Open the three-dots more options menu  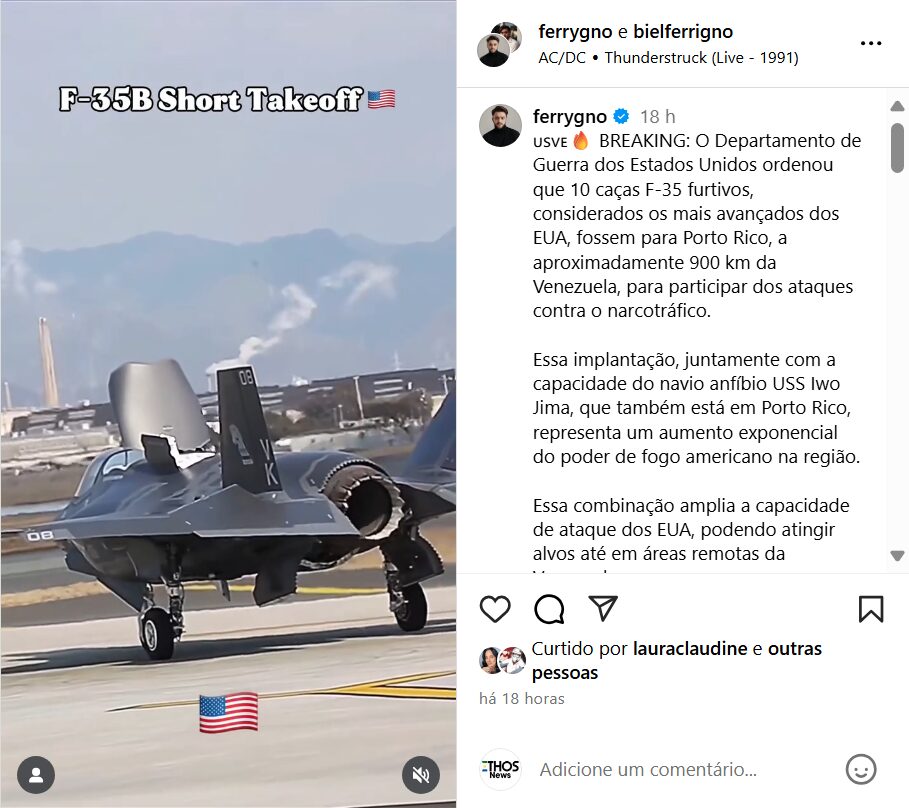click(x=871, y=43)
